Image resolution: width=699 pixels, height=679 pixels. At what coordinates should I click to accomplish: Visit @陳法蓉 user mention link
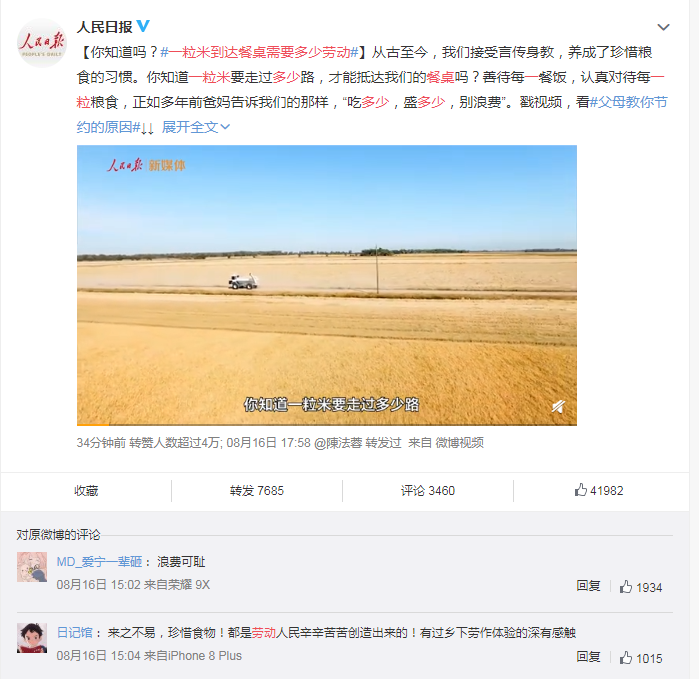338,443
